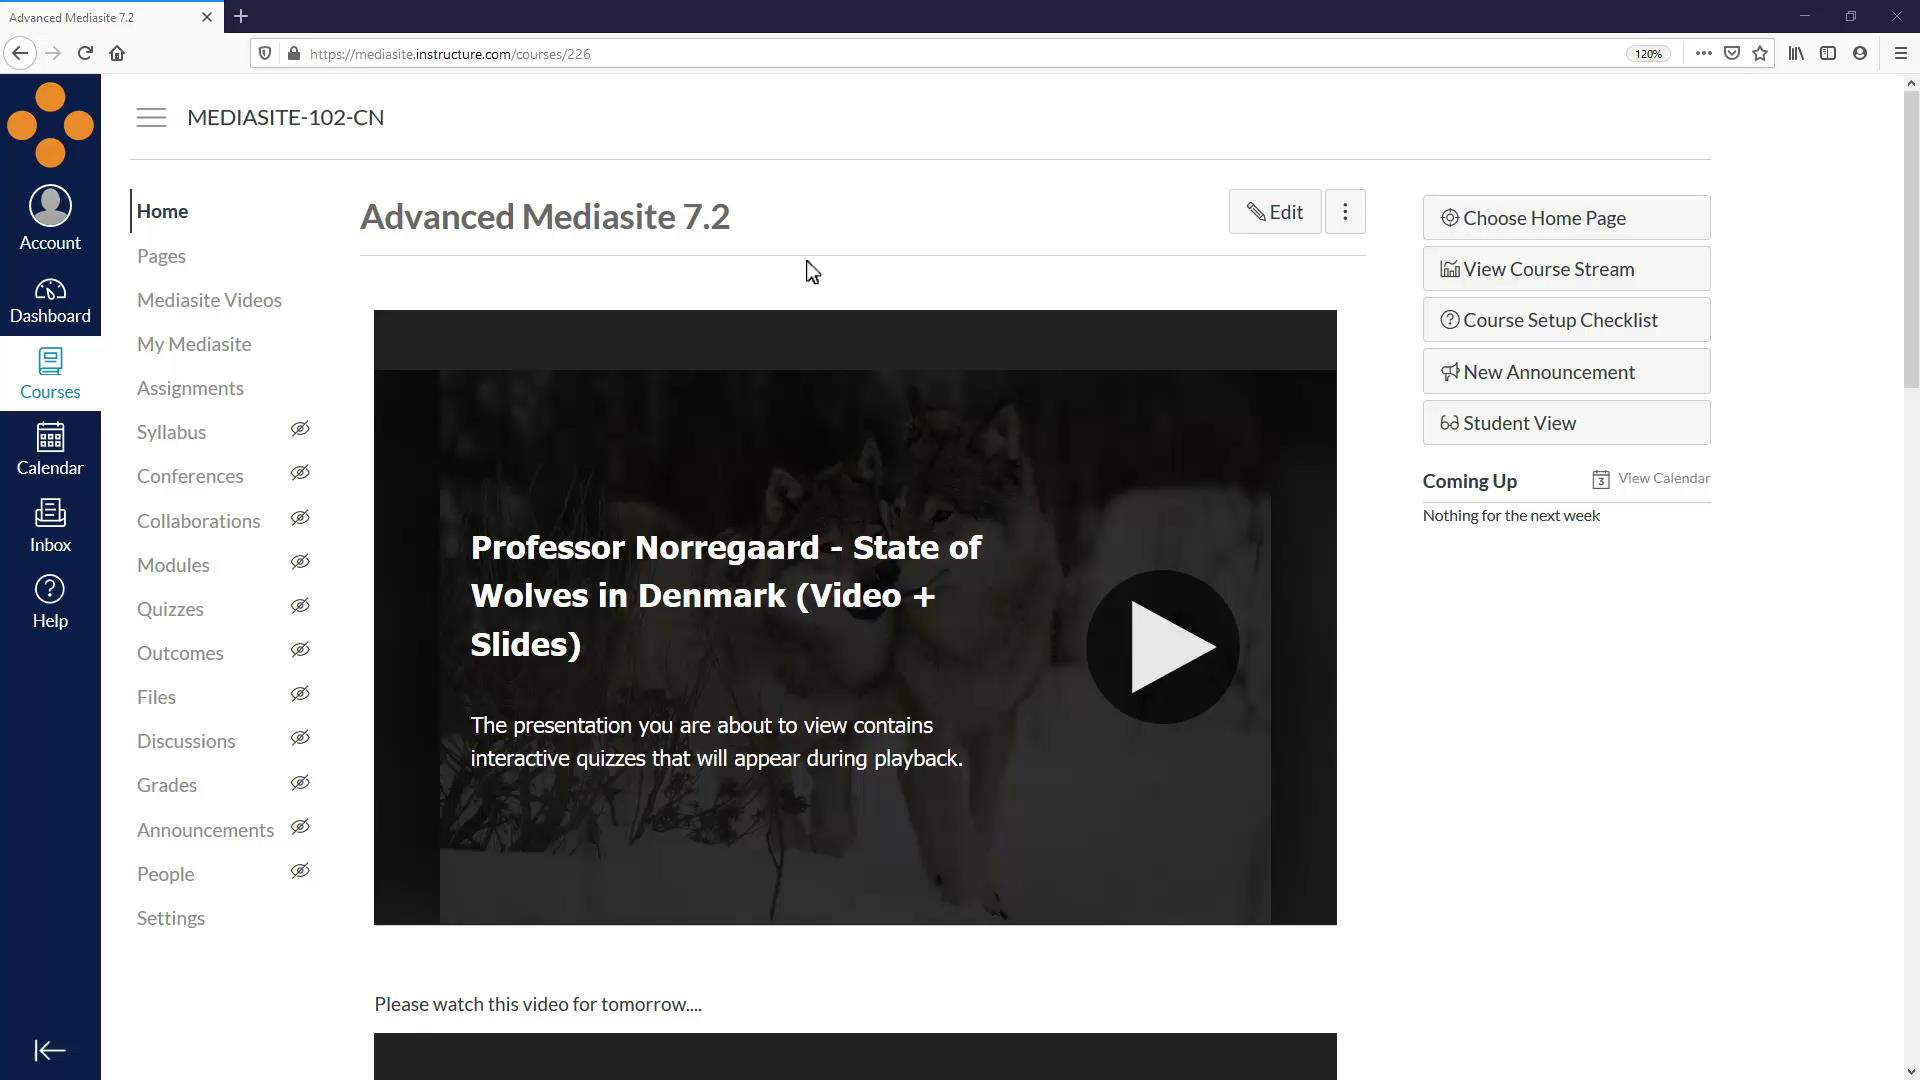
Task: Click the Account avatar icon
Action: click(x=50, y=206)
